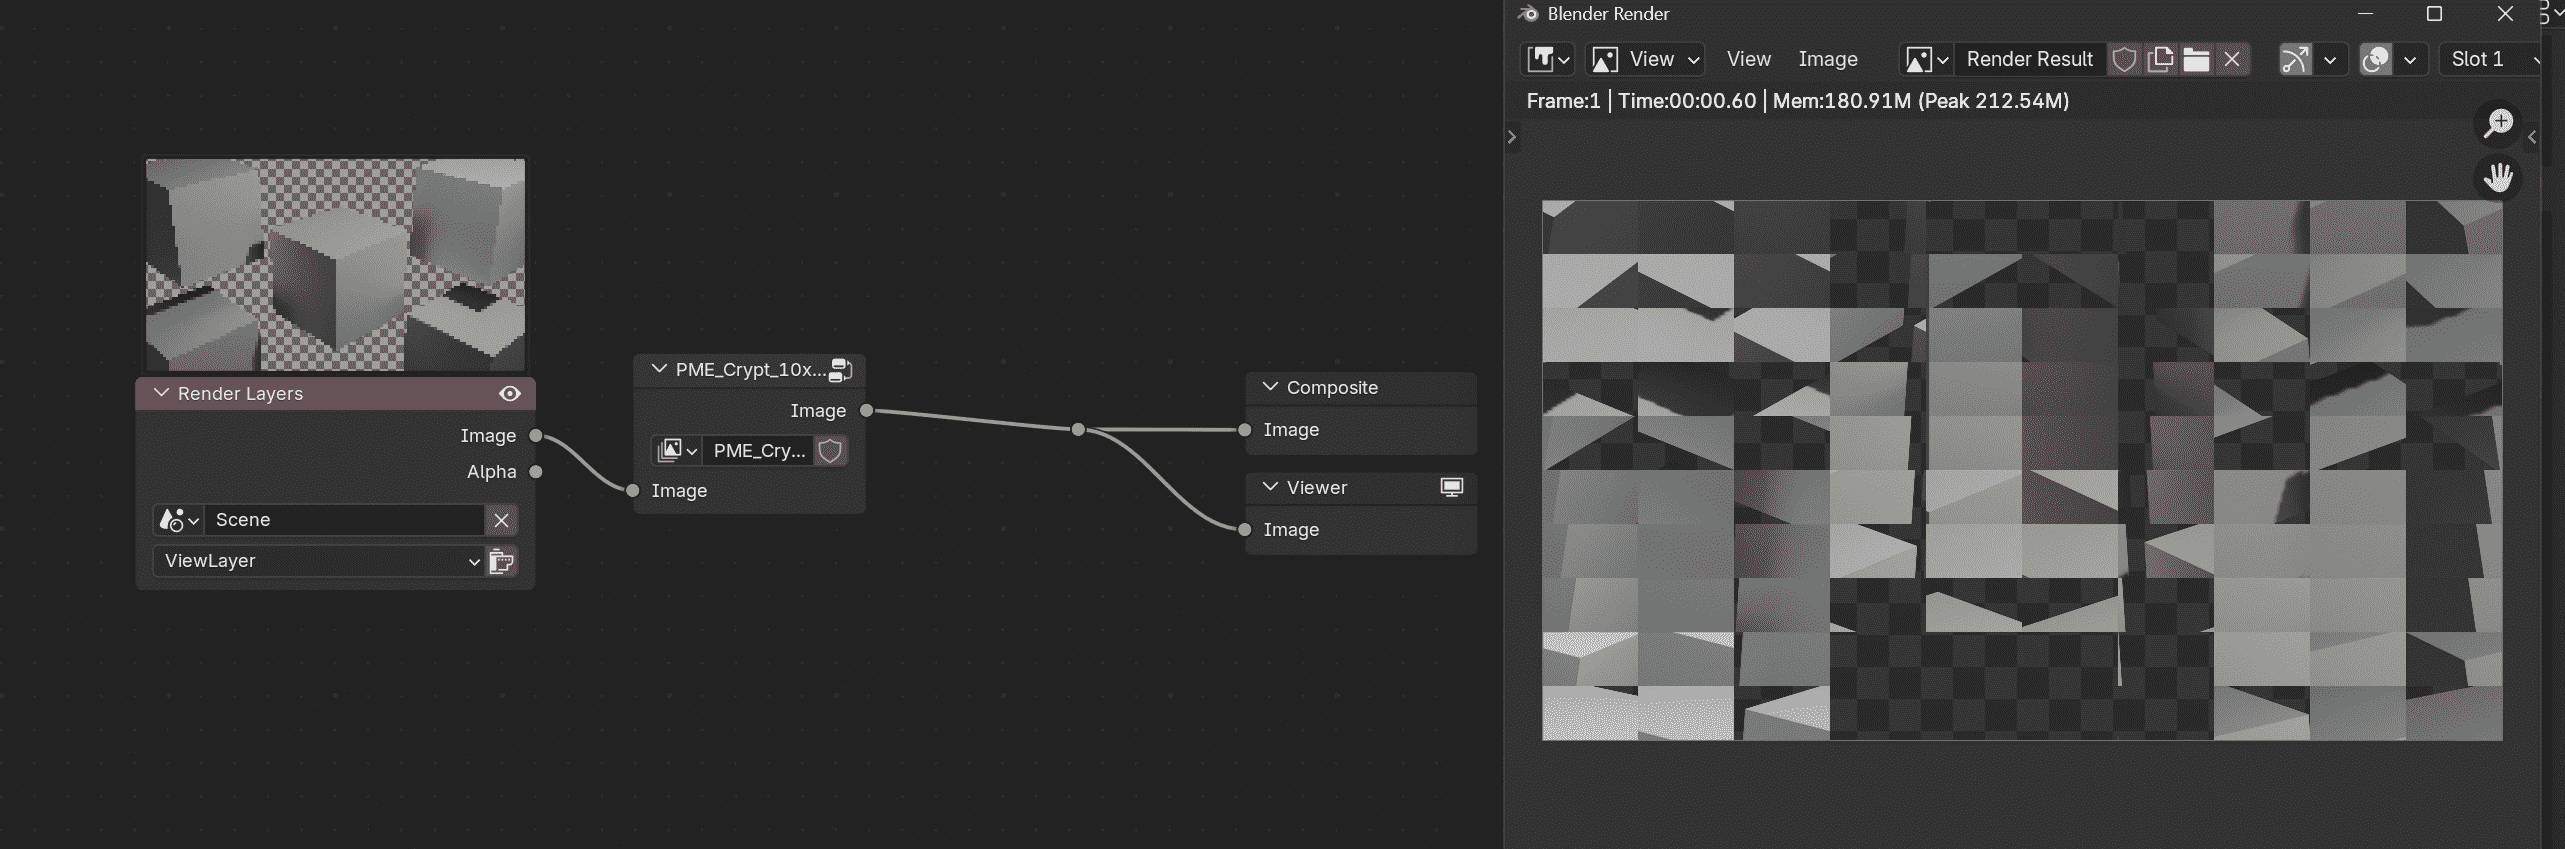Clear the Scene selection with X
The image size is (2565, 849).
tap(502, 520)
